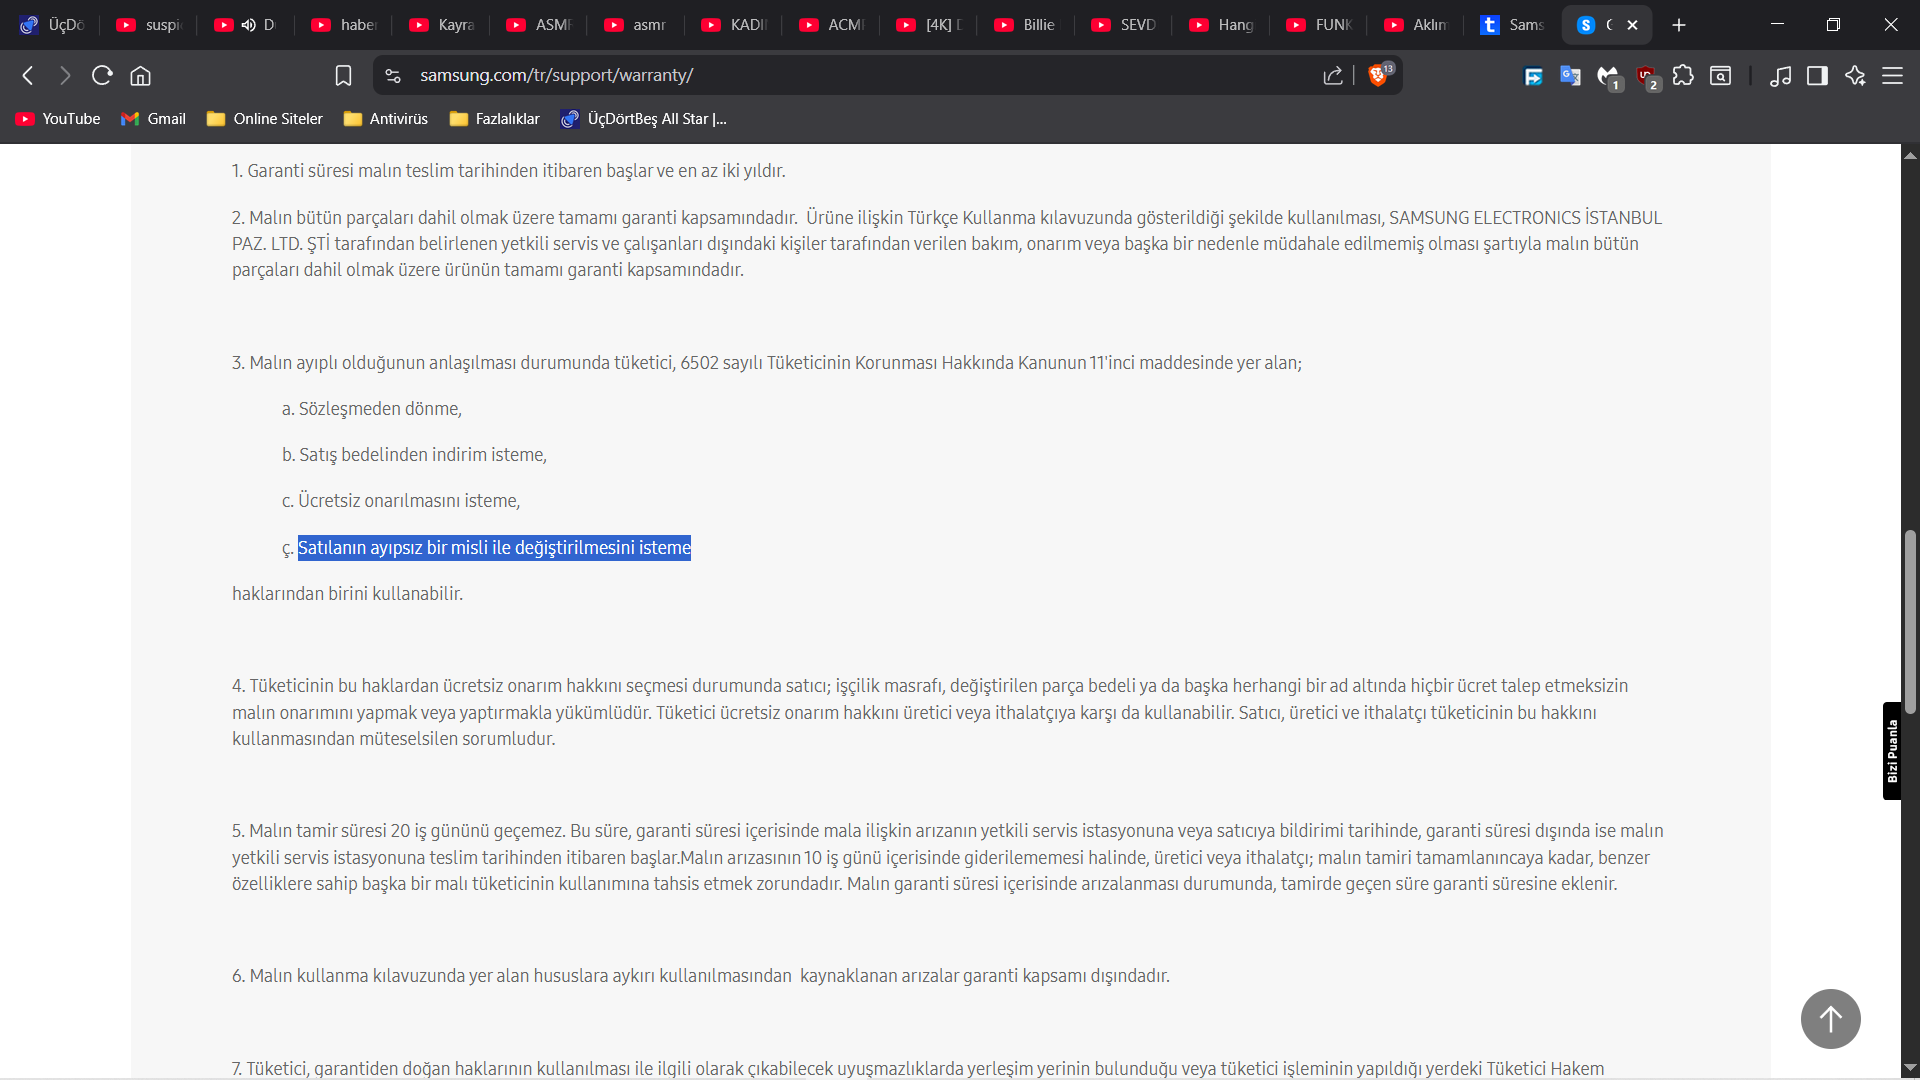Switch to the KADI YouTube tab
Image resolution: width=1920 pixels, height=1080 pixels.
(x=735, y=25)
